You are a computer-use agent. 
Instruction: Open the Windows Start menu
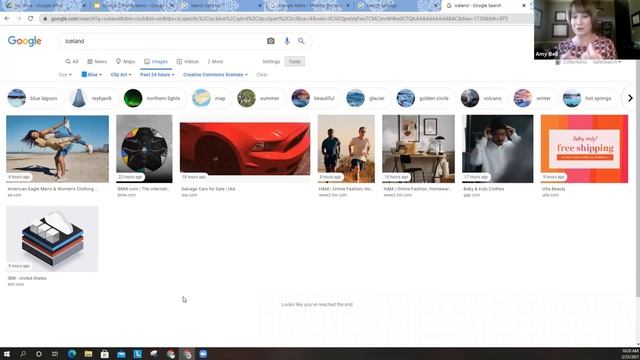point(7,354)
